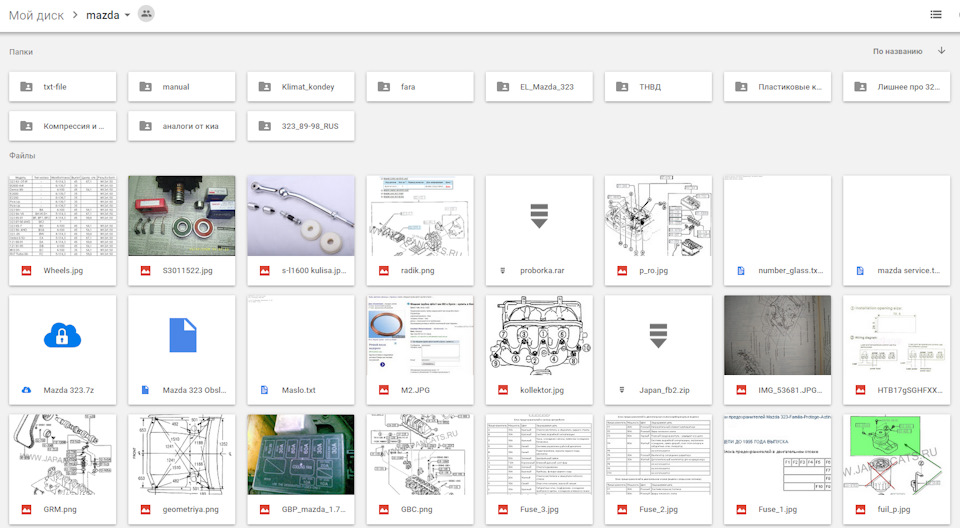The width and height of the screenshot is (960, 528).
Task: Open the txt-file folder
Action: pyautogui.click(x=62, y=86)
